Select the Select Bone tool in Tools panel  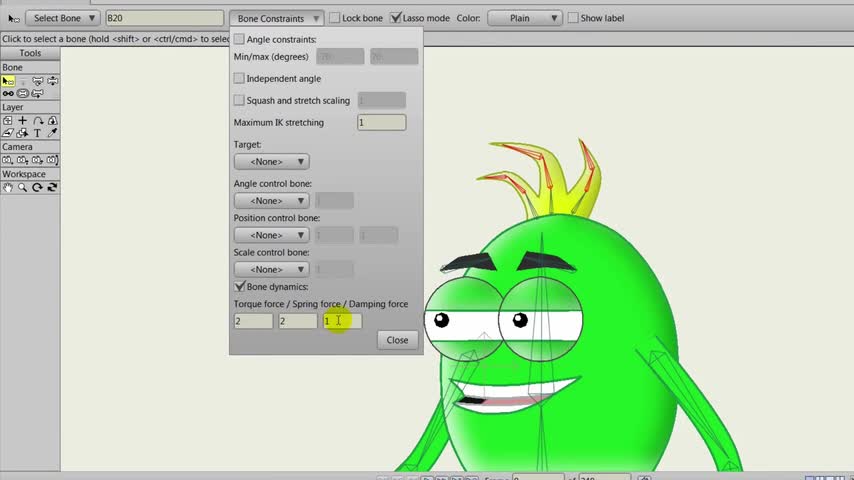point(8,81)
